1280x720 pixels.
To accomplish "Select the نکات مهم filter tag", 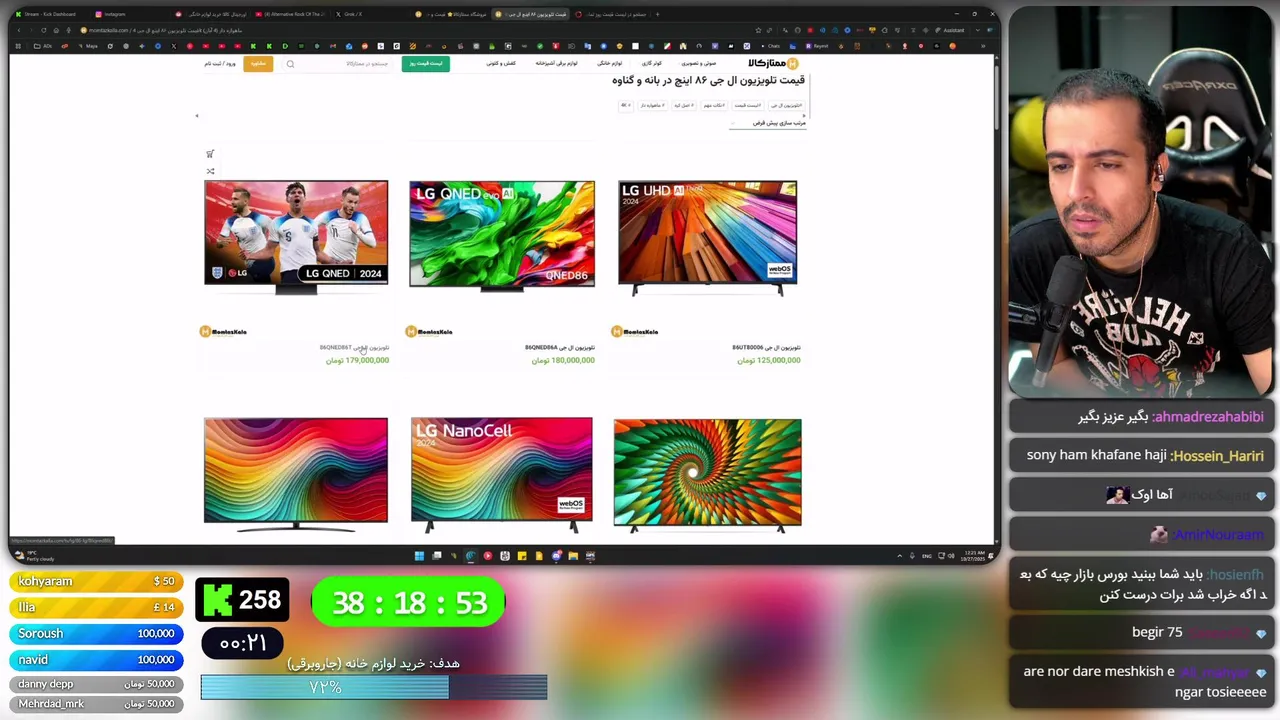I will click(x=714, y=105).
